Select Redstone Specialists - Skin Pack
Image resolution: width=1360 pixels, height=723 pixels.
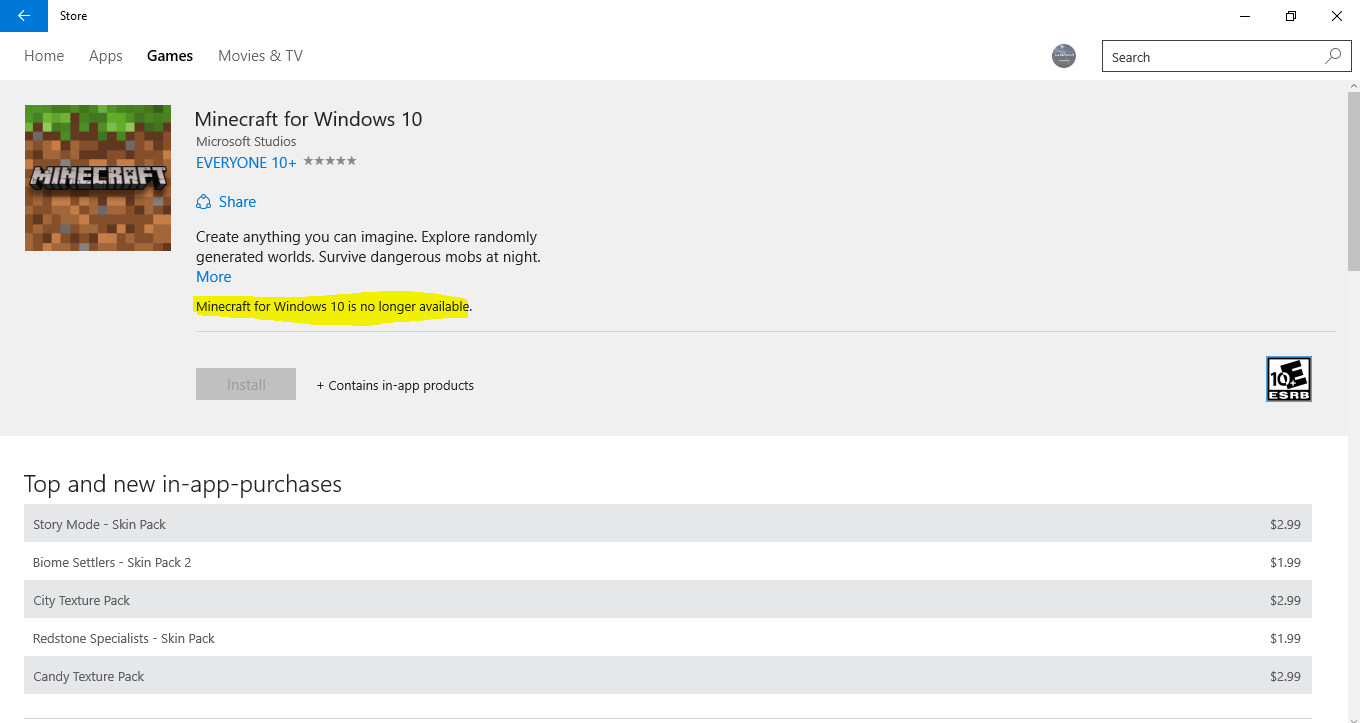click(x=668, y=638)
